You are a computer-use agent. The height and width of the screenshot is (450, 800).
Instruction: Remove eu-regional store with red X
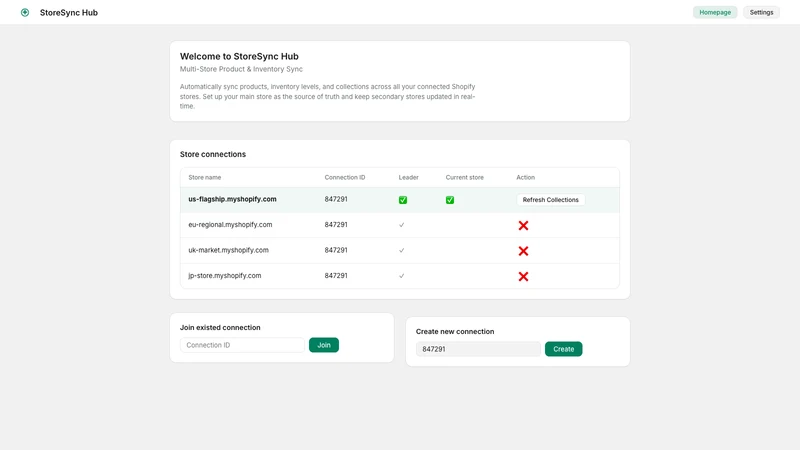click(x=523, y=226)
